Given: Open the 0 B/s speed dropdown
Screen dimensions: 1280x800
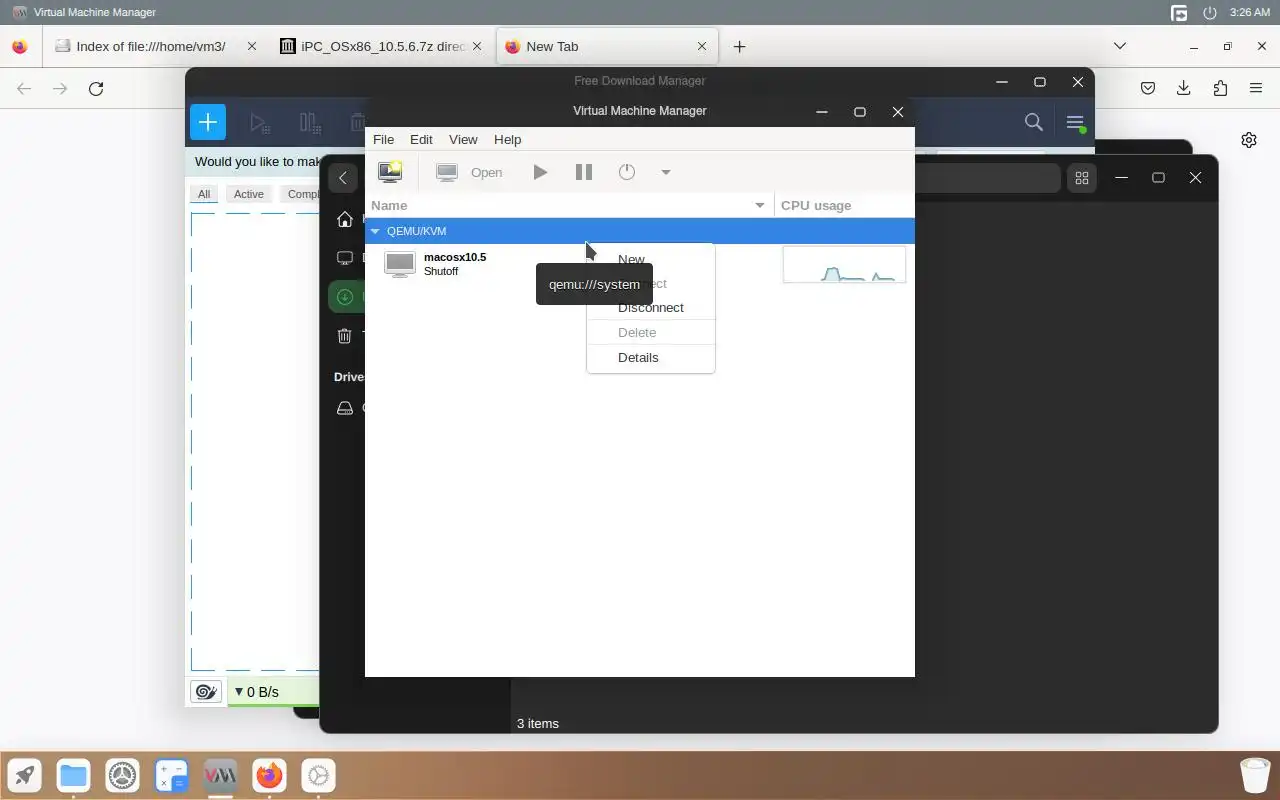Looking at the screenshot, I should pos(256,692).
